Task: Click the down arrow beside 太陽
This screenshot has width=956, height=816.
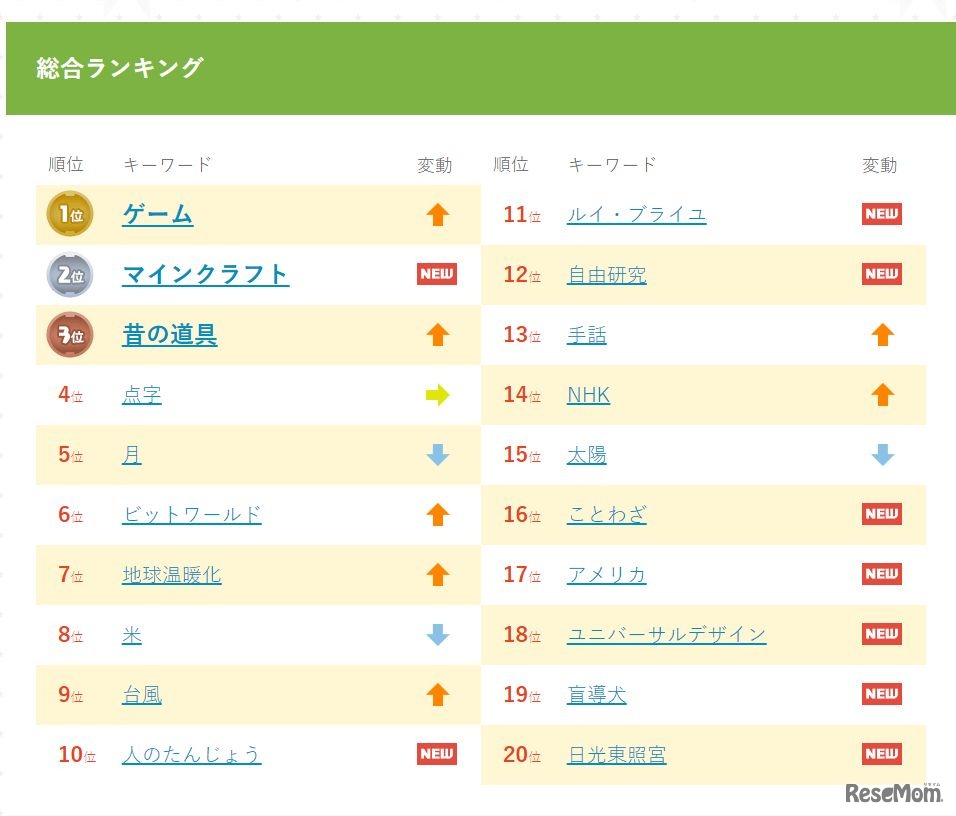Action: [x=881, y=454]
